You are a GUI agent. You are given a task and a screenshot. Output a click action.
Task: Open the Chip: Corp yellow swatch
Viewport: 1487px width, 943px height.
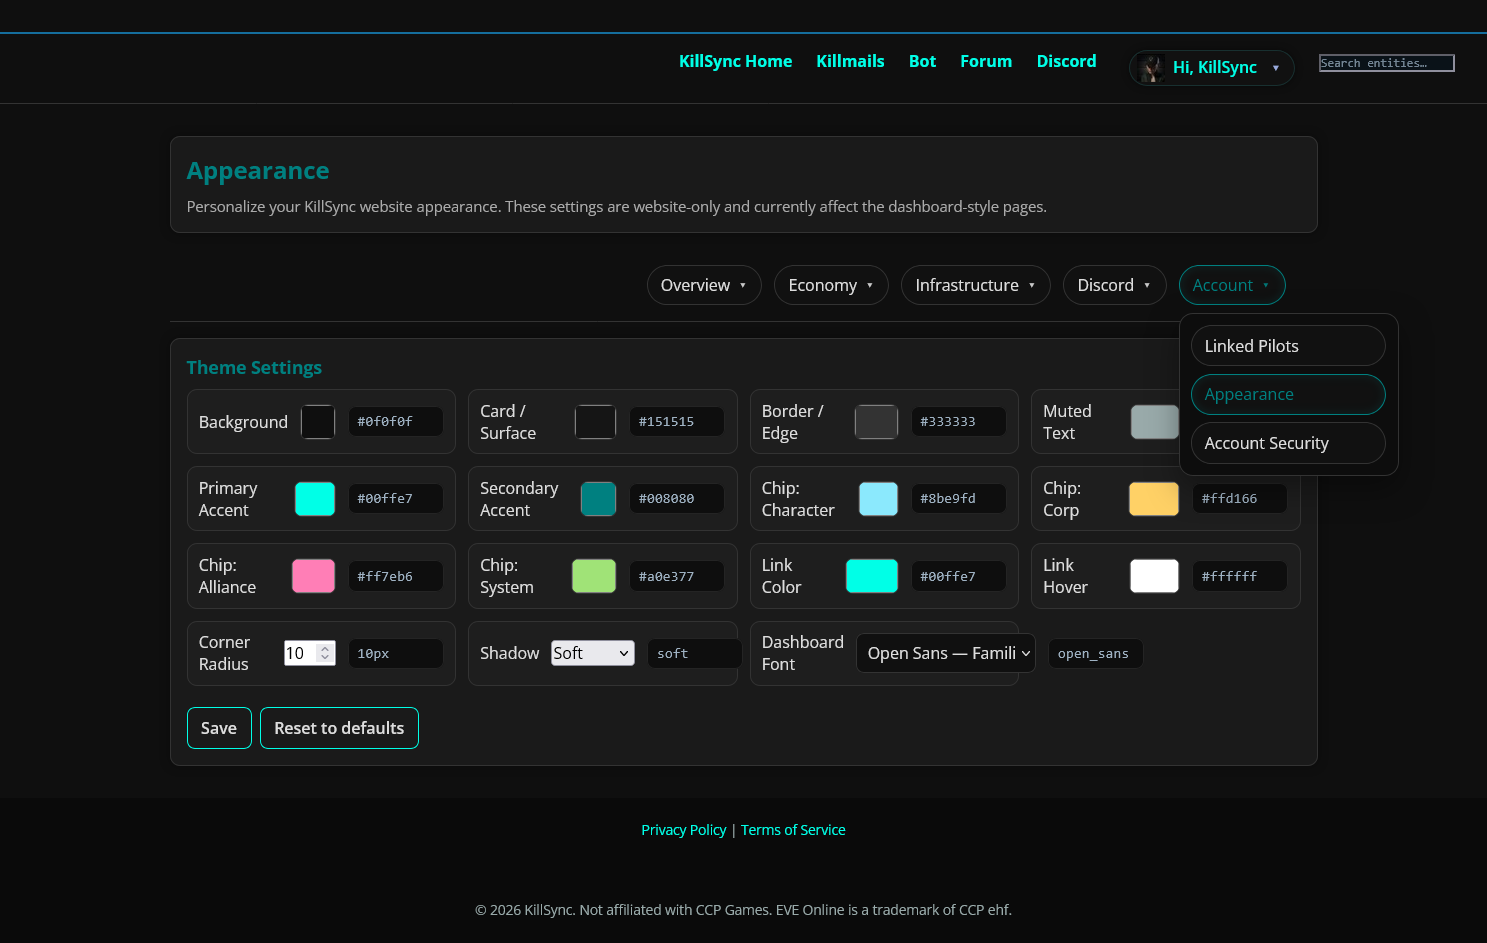(1153, 499)
